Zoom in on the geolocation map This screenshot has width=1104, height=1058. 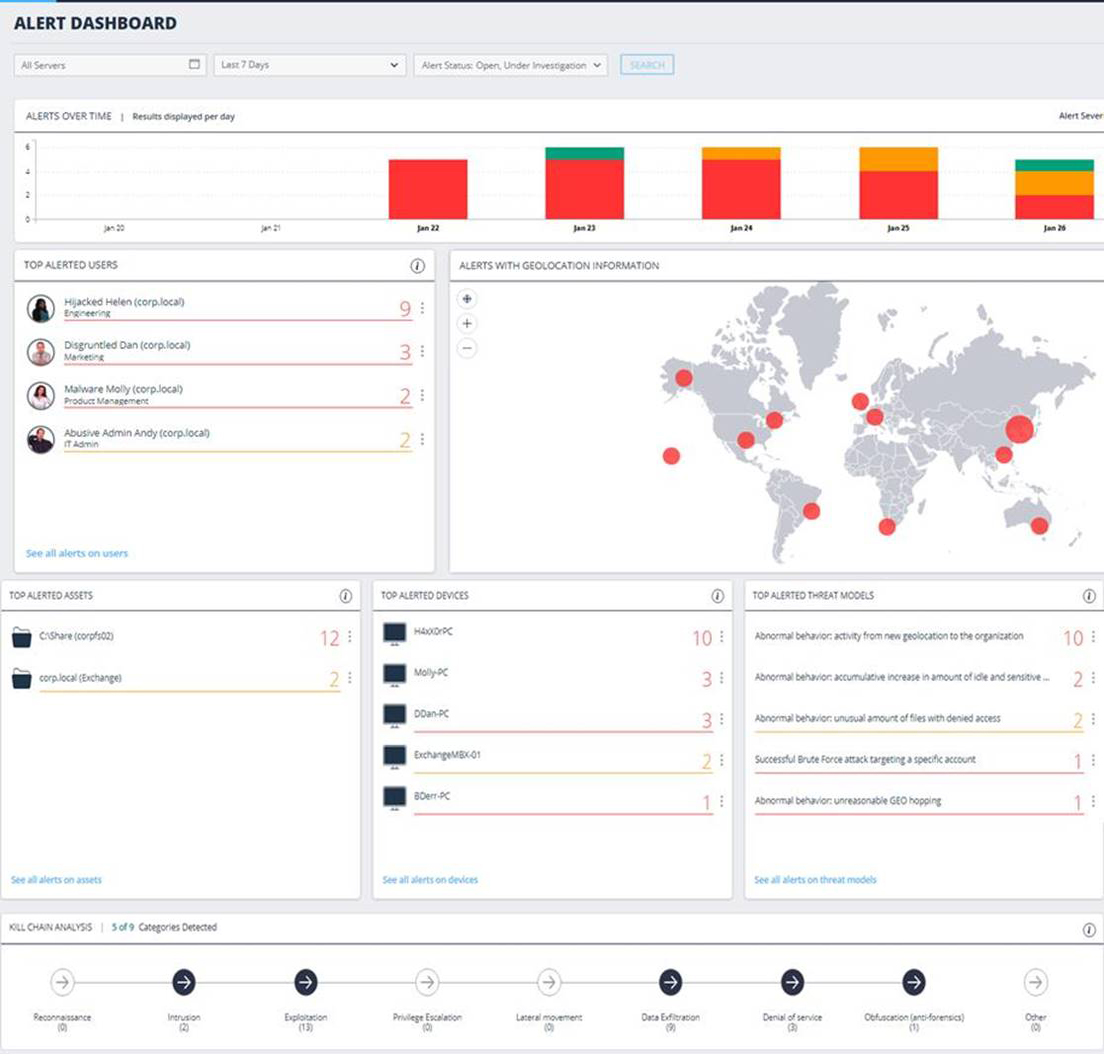[x=468, y=323]
